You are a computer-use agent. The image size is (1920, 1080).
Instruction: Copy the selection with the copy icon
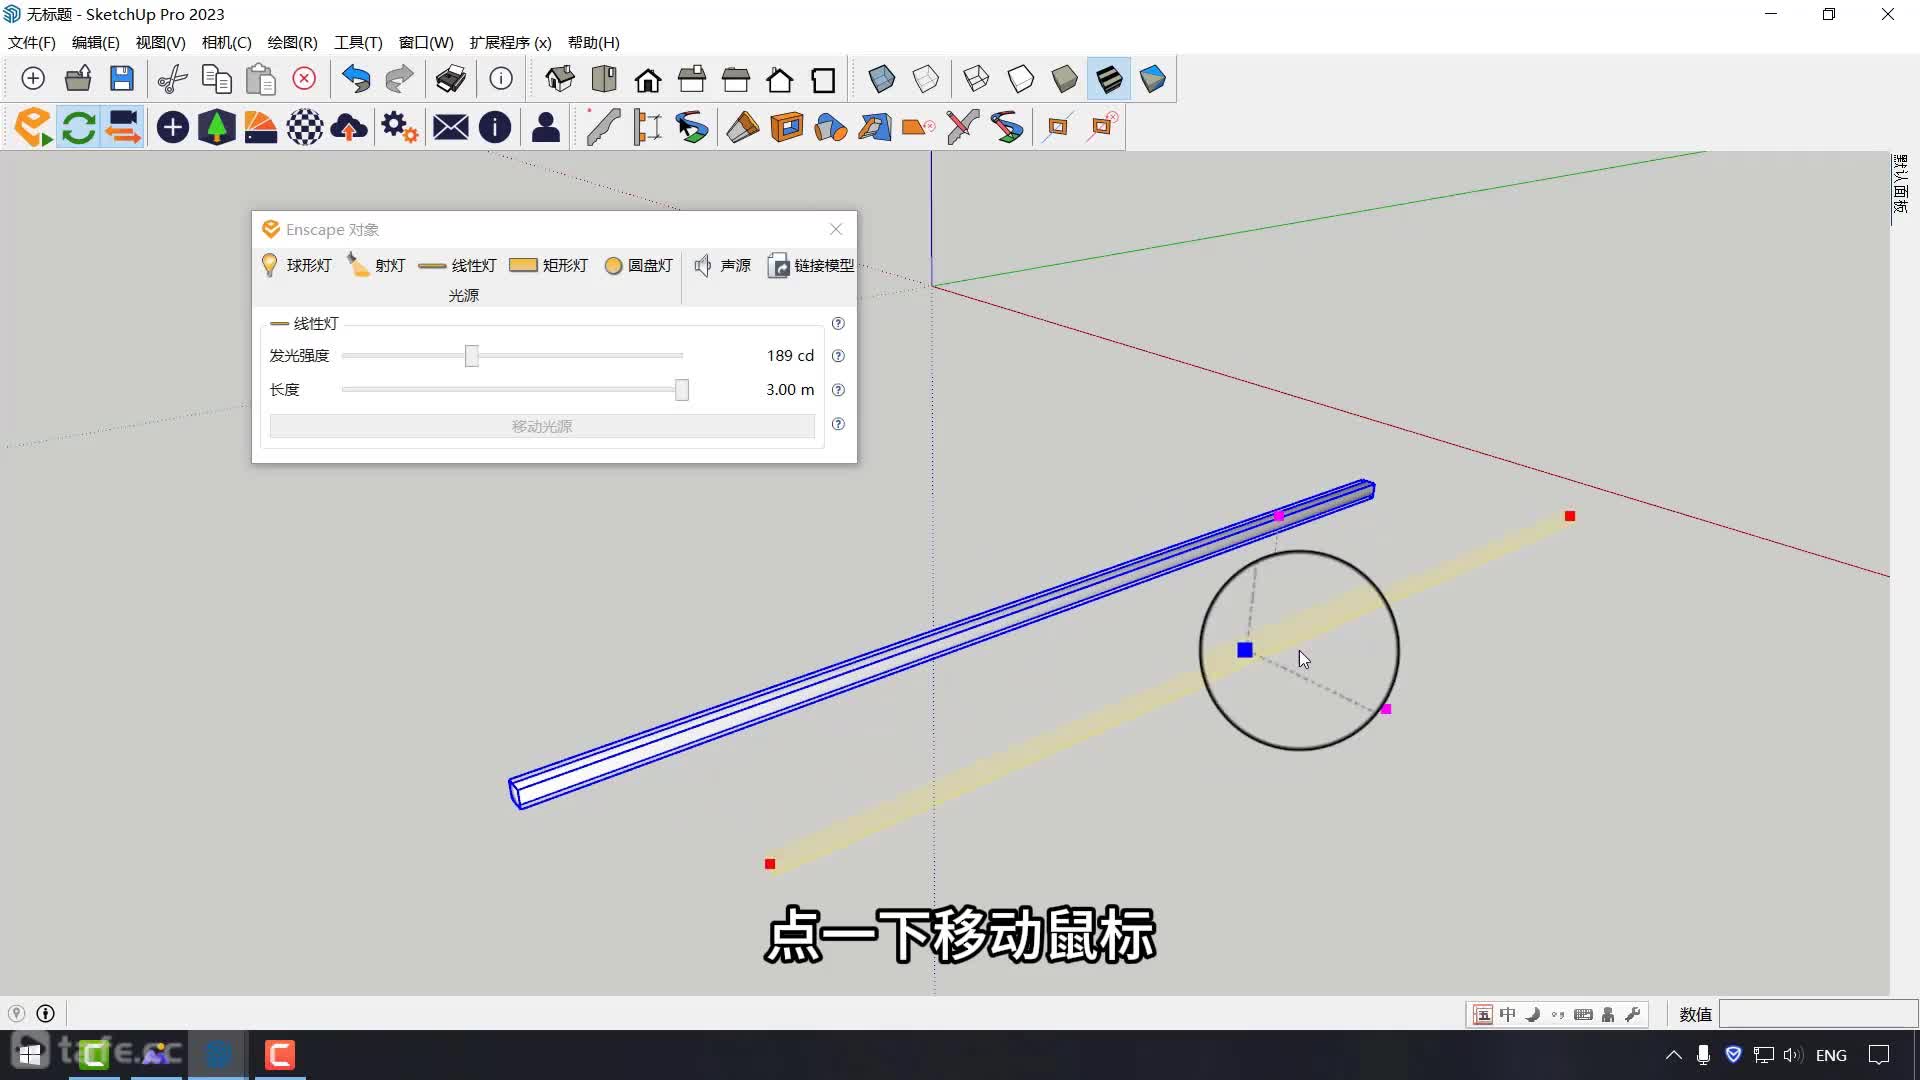pos(216,79)
